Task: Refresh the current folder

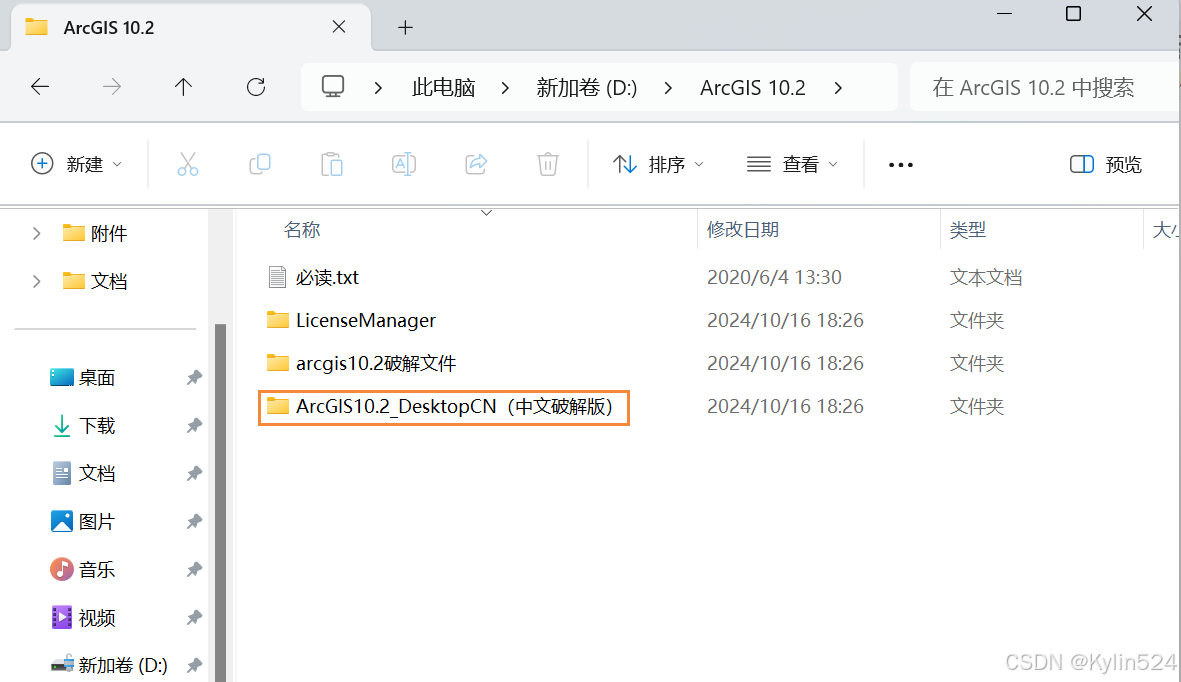Action: 256,87
